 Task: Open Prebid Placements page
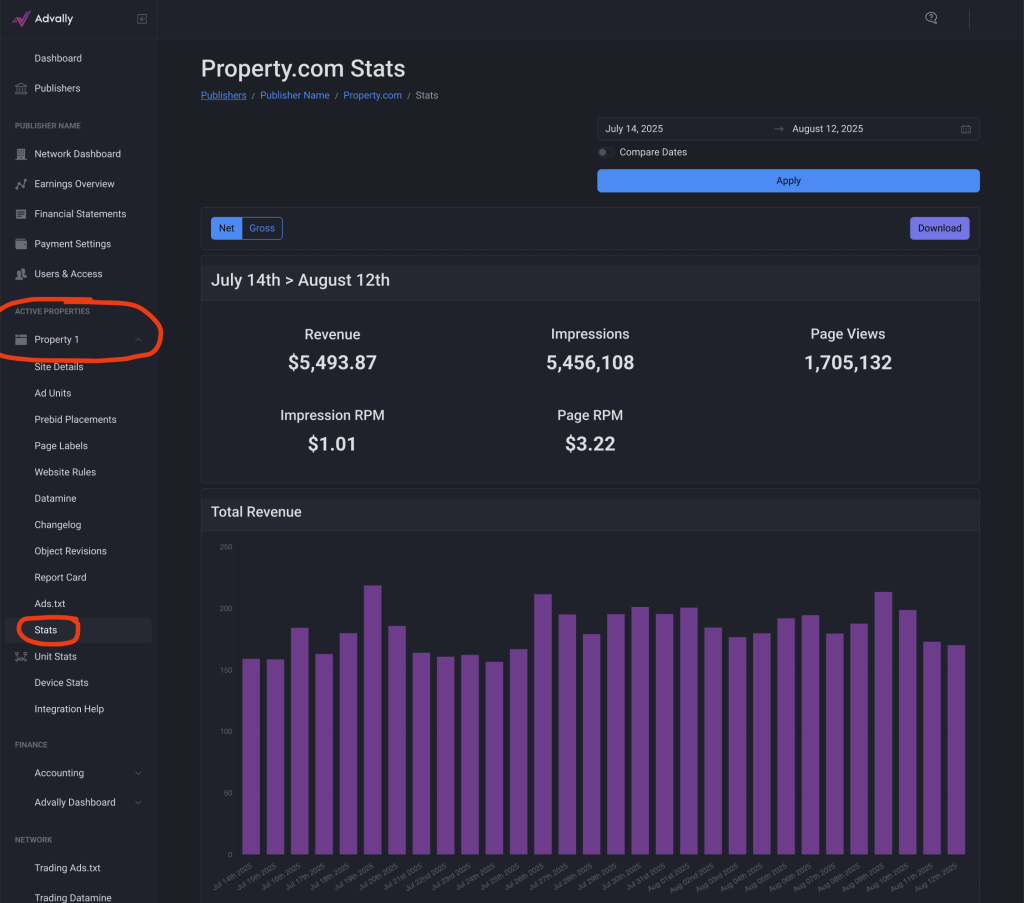[x=75, y=420]
